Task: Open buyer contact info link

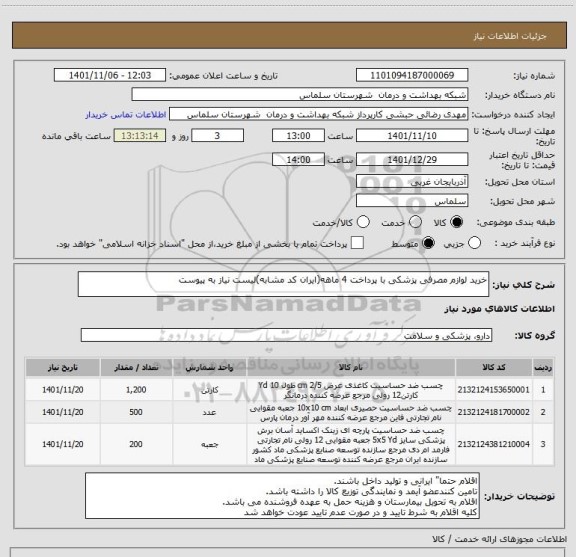Action: [x=126, y=115]
